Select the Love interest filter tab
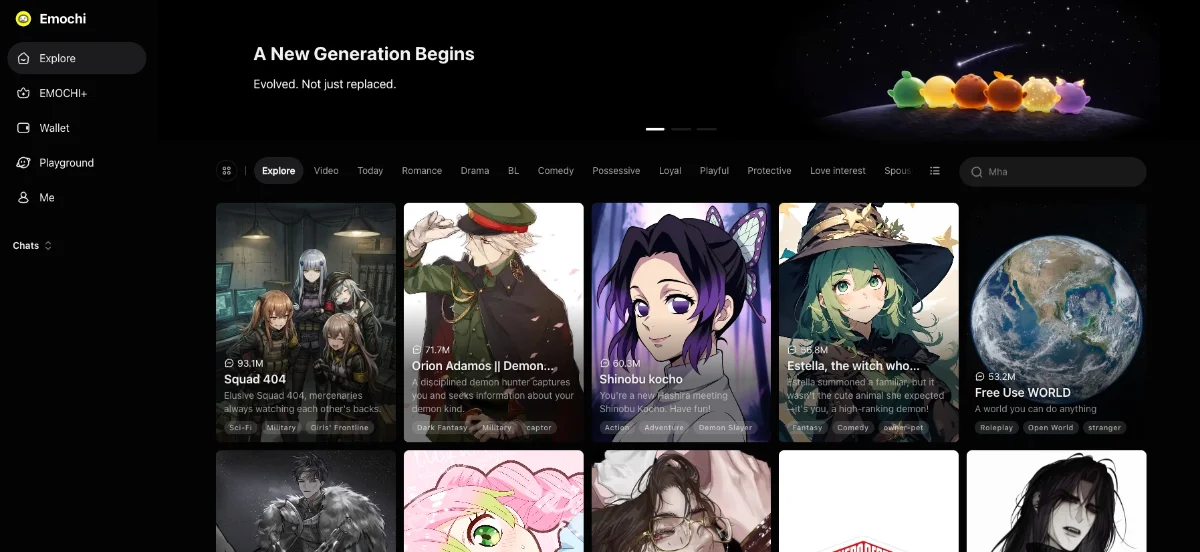The width and height of the screenshot is (1200, 552). coord(838,171)
